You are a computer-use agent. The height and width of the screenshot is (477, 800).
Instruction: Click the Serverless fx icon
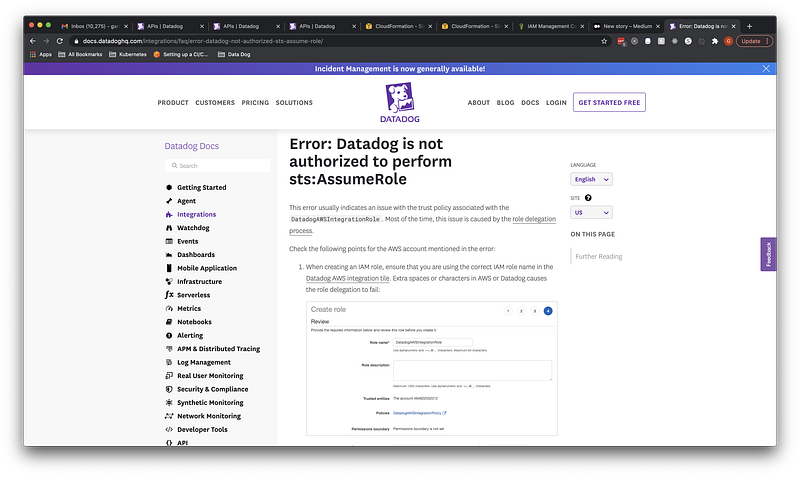(169, 295)
